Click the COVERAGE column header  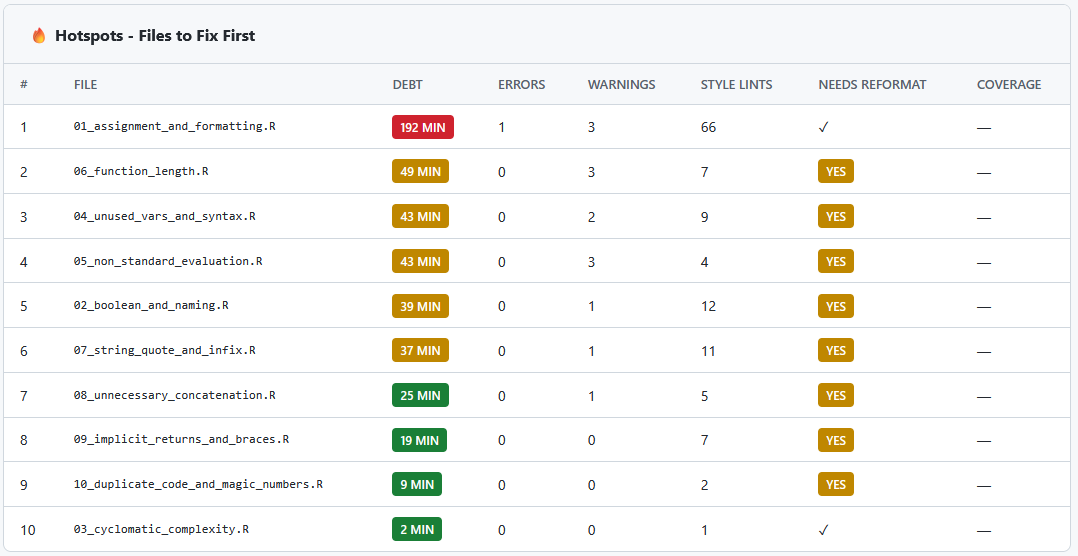[x=1009, y=85]
